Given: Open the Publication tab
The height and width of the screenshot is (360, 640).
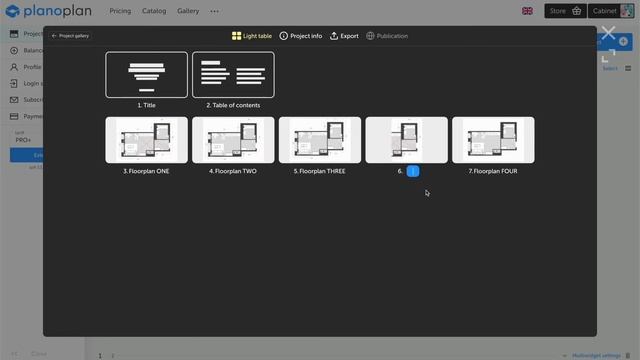Looking at the screenshot, I should 387,36.
